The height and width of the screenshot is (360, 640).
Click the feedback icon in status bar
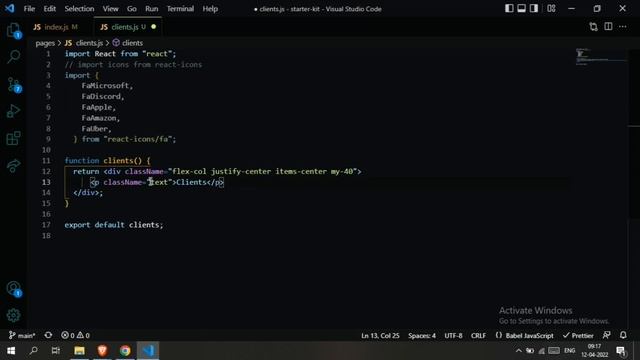click(607, 335)
